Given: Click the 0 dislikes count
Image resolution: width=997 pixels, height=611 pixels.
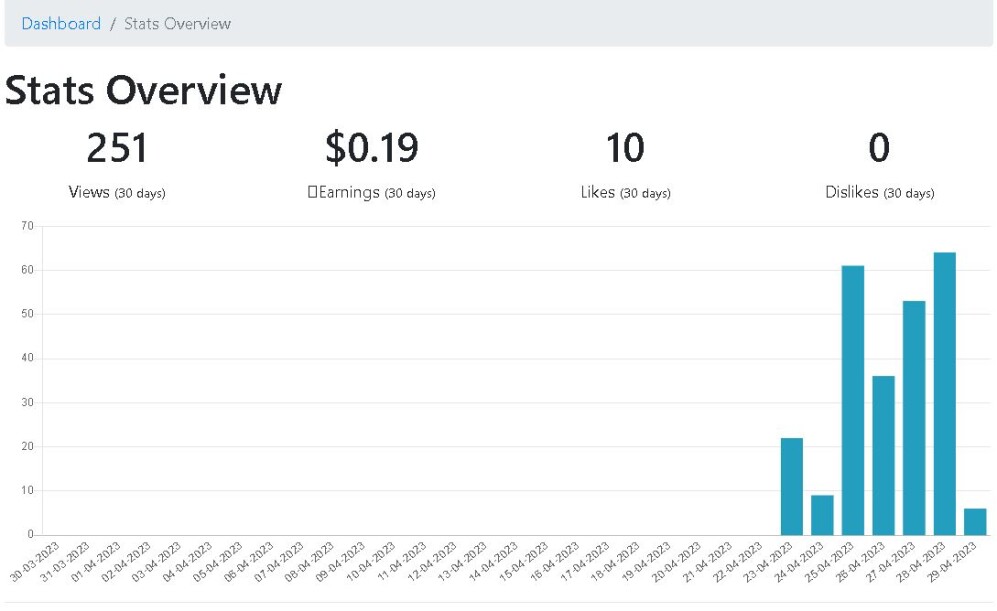Looking at the screenshot, I should click(879, 148).
